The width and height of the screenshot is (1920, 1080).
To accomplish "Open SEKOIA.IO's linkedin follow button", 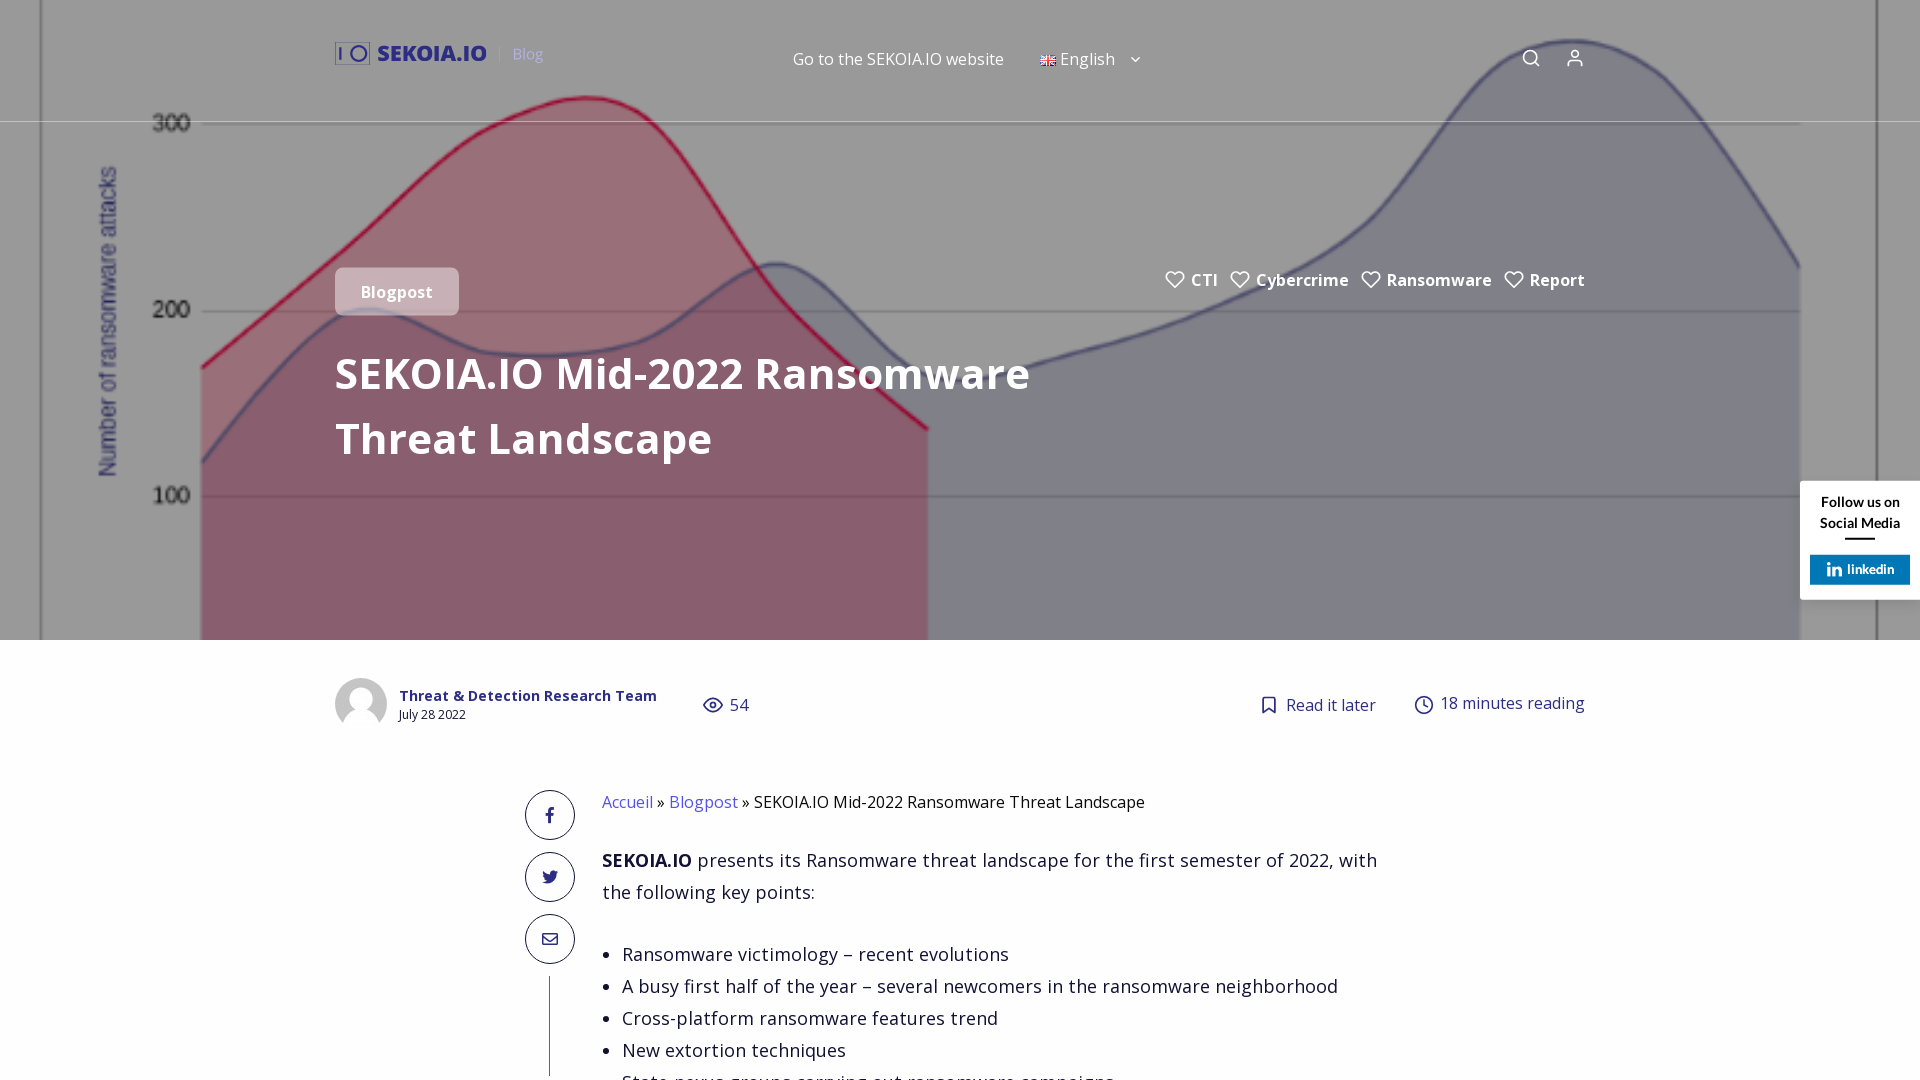I will (1859, 569).
